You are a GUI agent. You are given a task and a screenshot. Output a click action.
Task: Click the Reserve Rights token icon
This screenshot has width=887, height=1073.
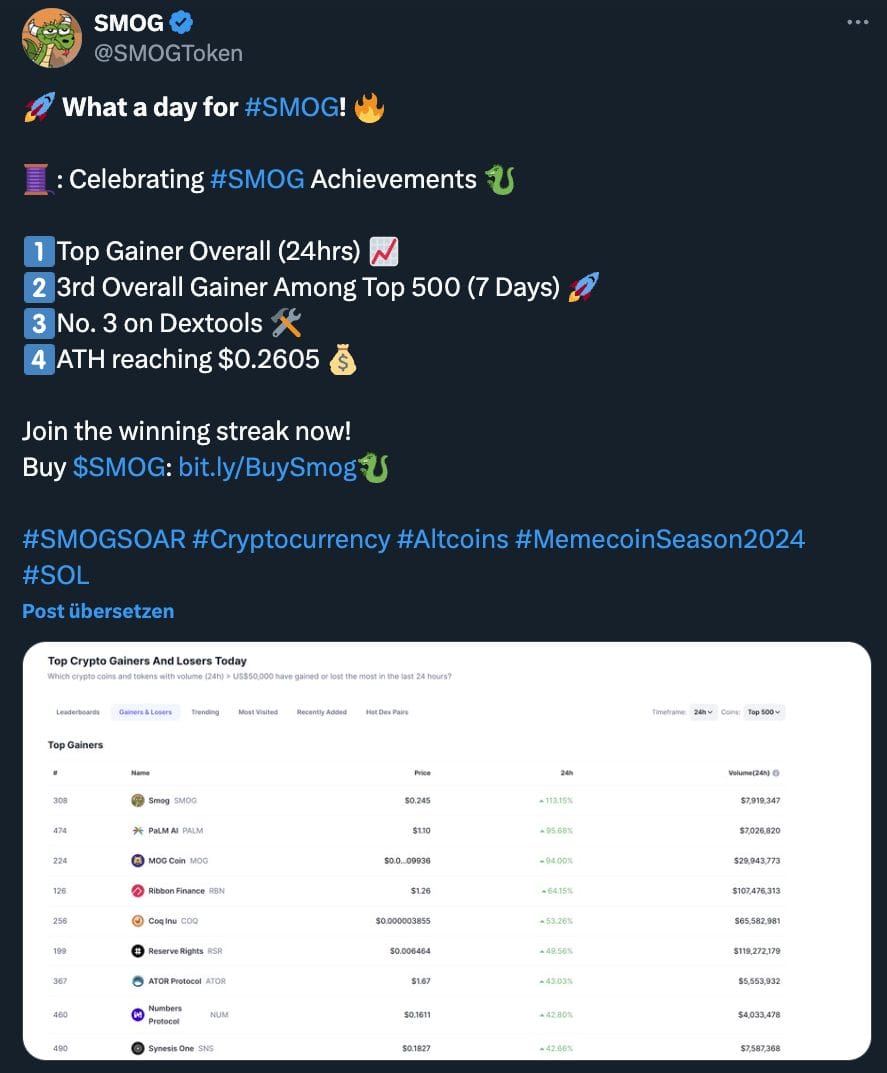[135, 949]
